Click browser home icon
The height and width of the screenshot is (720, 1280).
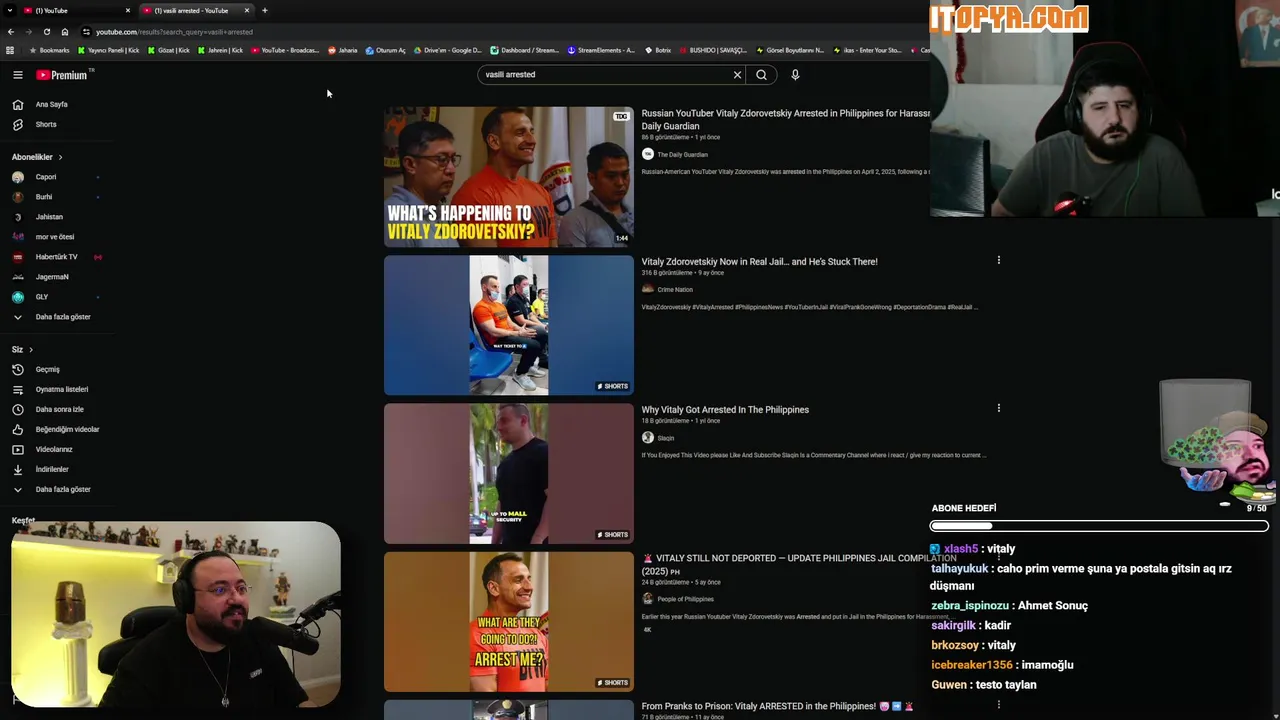click(x=65, y=32)
